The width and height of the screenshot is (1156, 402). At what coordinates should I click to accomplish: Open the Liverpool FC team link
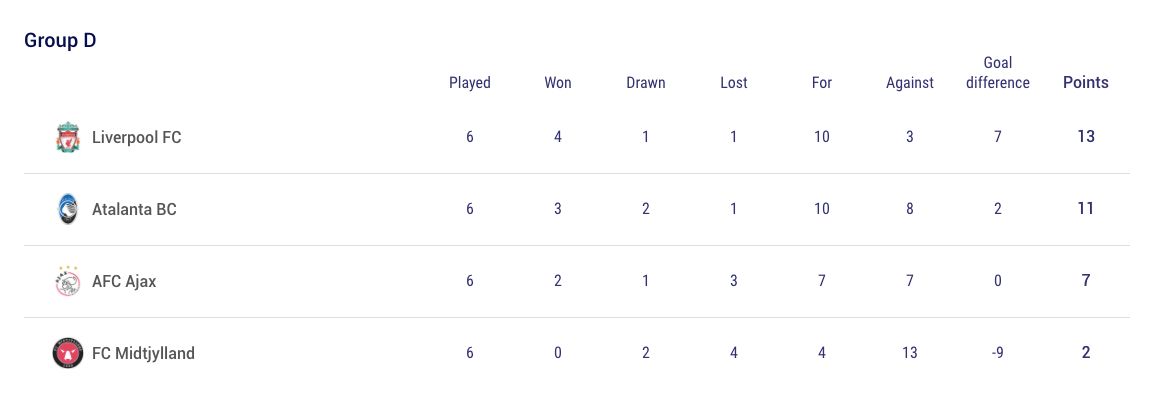136,137
